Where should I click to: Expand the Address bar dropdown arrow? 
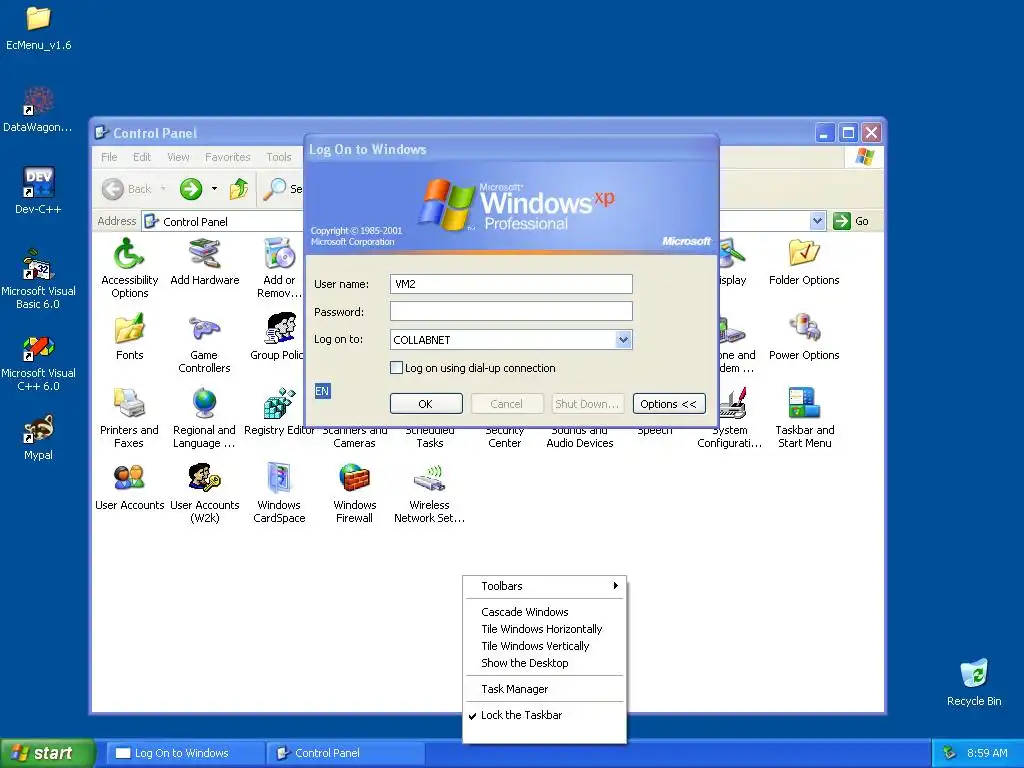(x=817, y=221)
